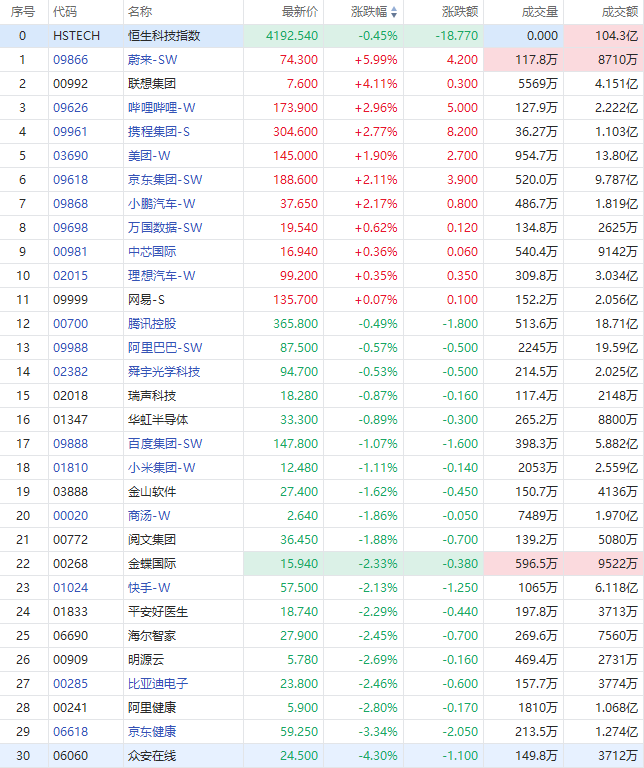This screenshot has height=768, width=644.
Task: Select 金山软件 stock name
Action: (152, 492)
